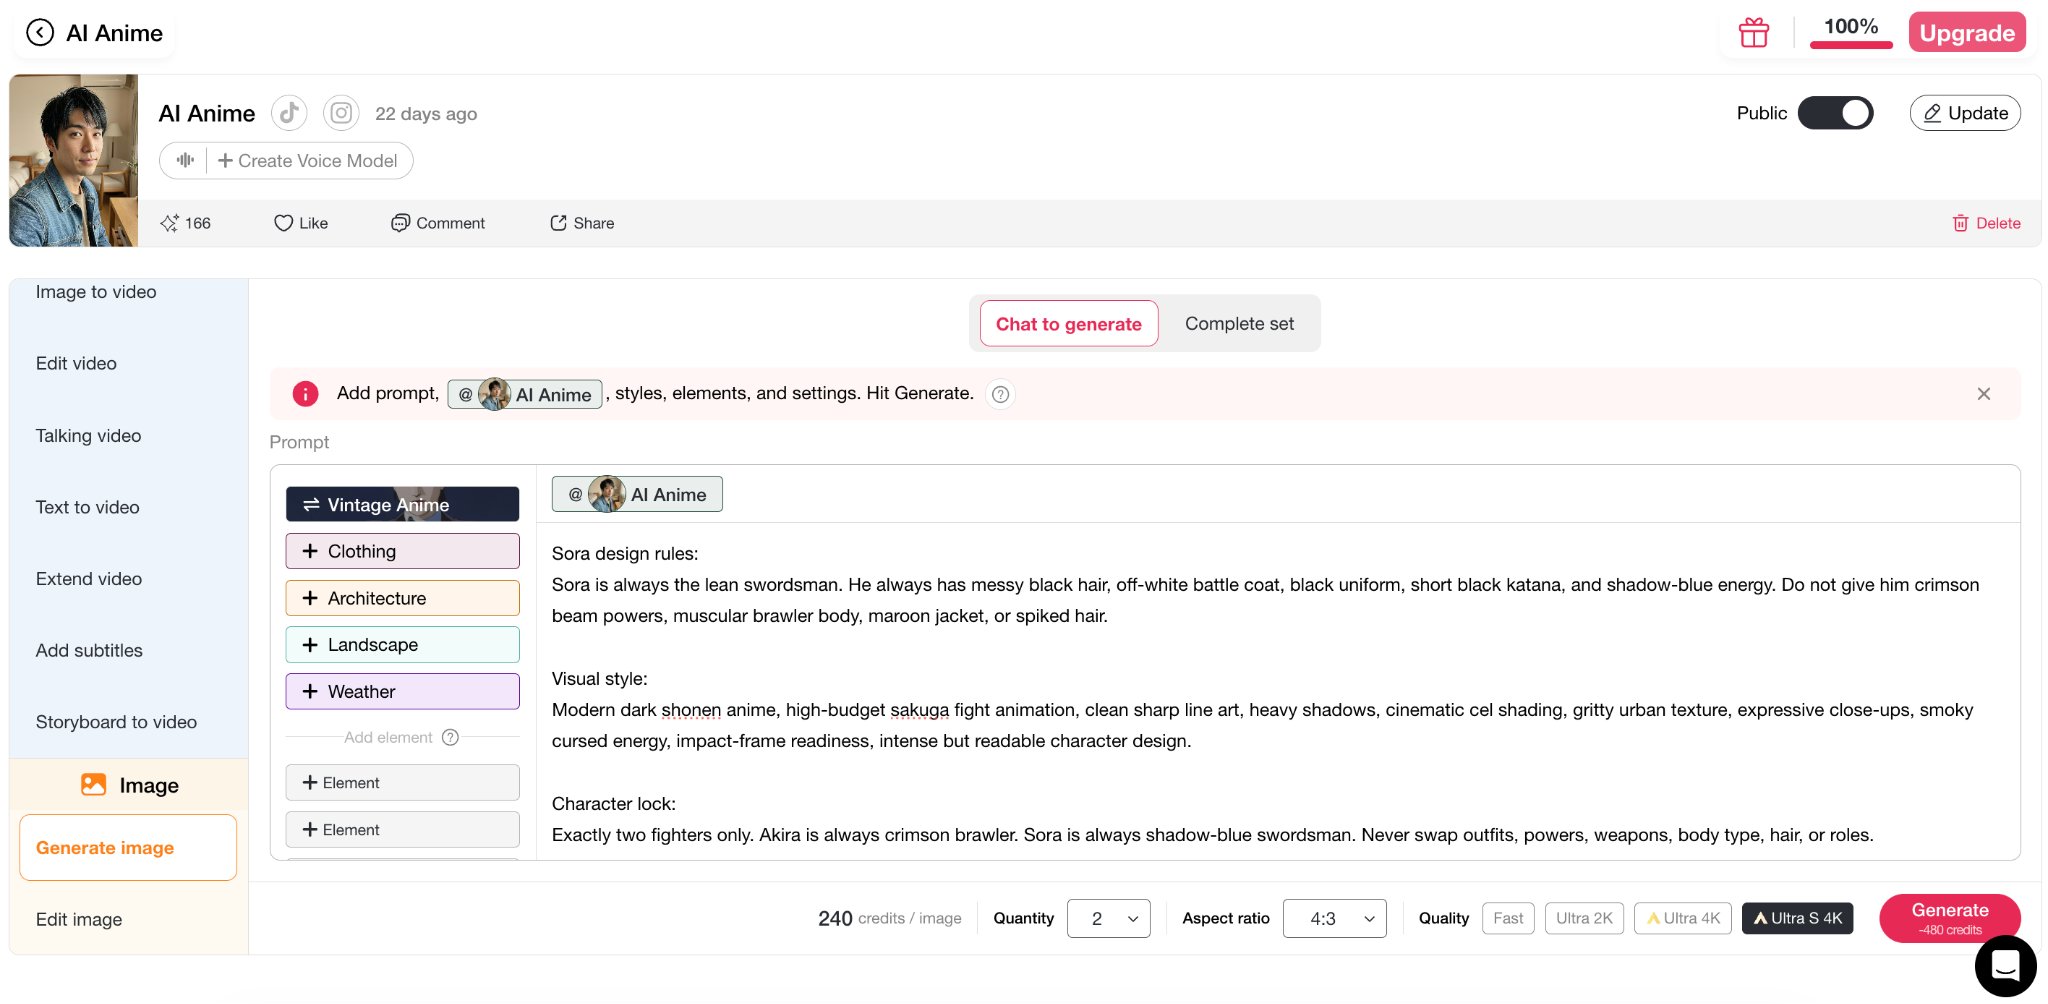Click the Share icon
The image size is (2048, 1004).
pos(558,223)
